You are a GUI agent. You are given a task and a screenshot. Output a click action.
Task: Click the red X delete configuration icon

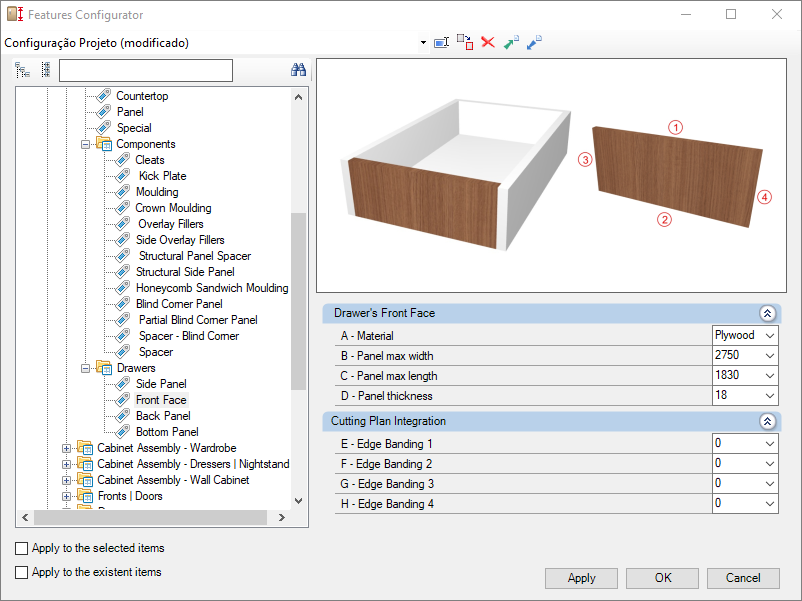tap(488, 42)
